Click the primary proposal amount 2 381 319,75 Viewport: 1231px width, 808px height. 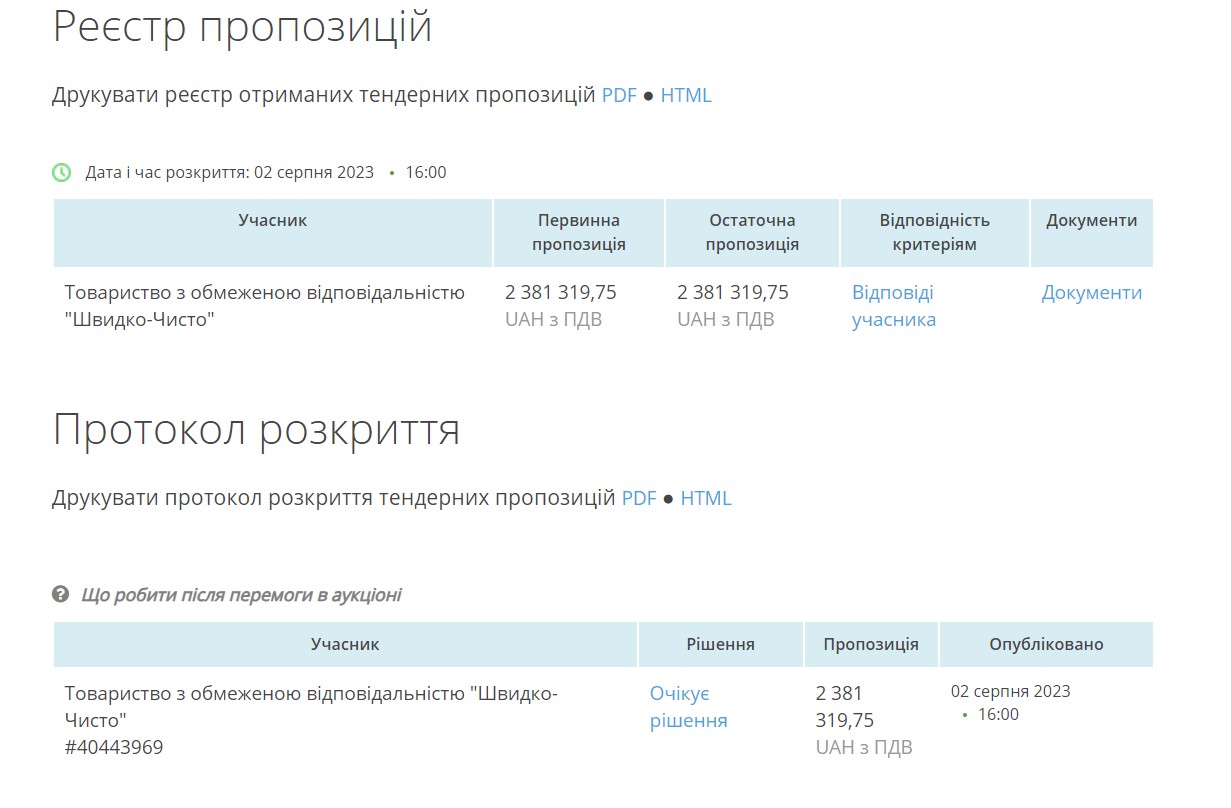click(561, 292)
